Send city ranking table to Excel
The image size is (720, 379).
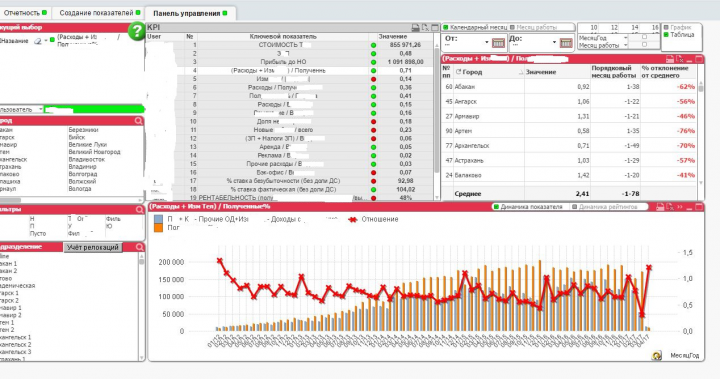point(680,59)
